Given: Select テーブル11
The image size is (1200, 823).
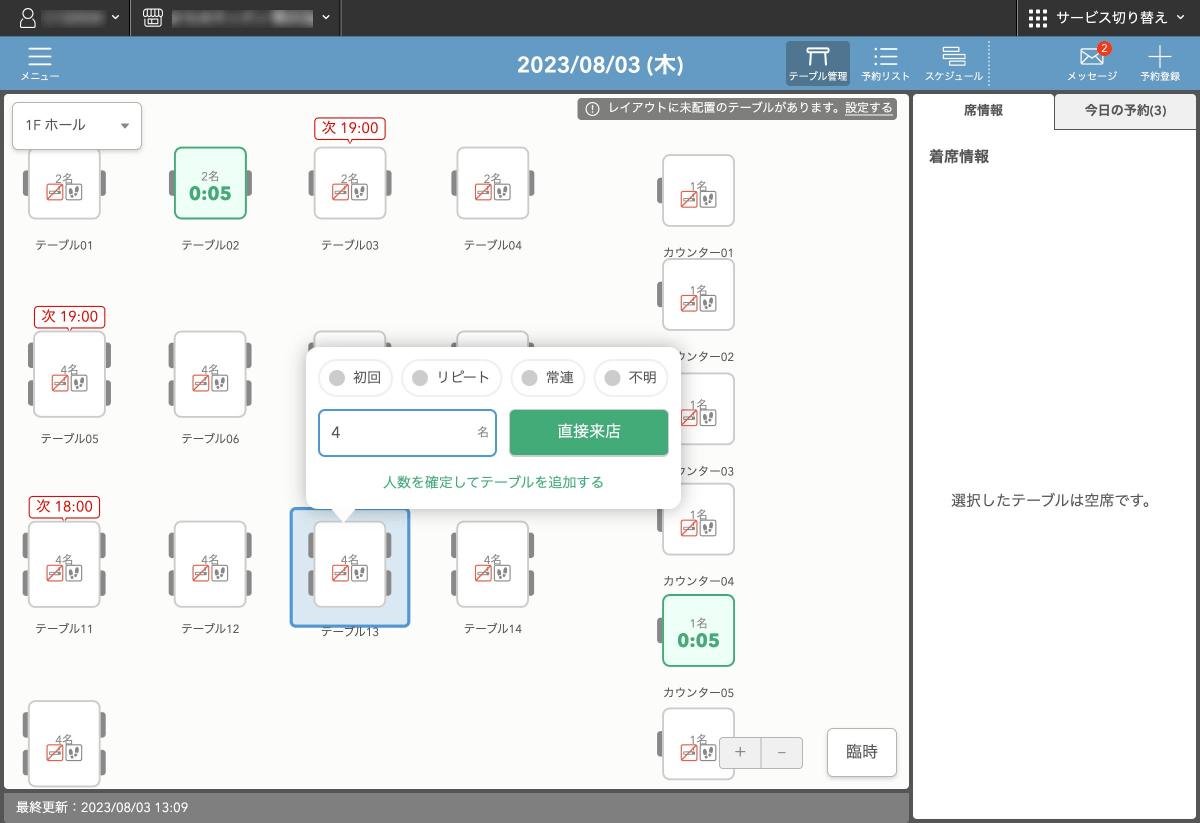Looking at the screenshot, I should click(x=65, y=564).
